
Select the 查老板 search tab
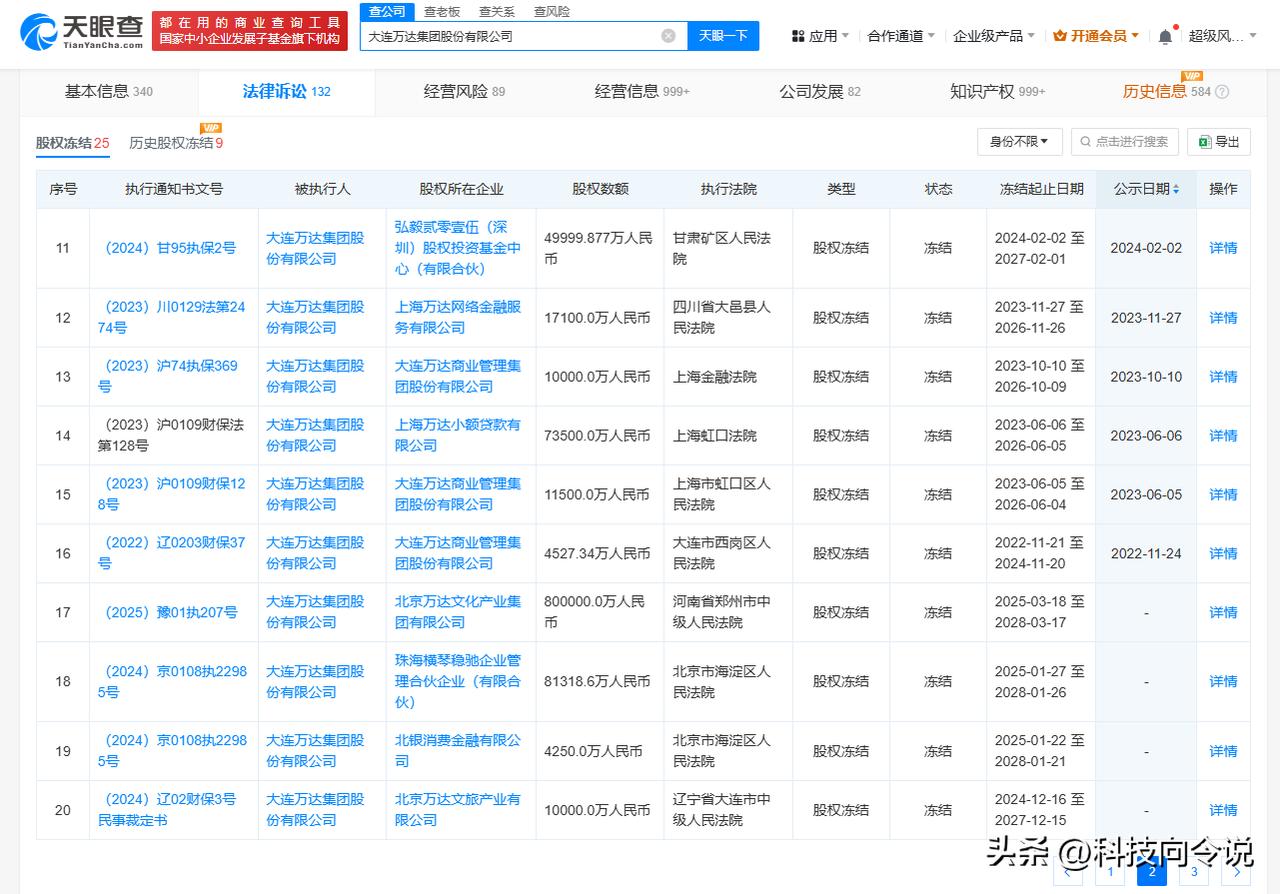tap(441, 12)
